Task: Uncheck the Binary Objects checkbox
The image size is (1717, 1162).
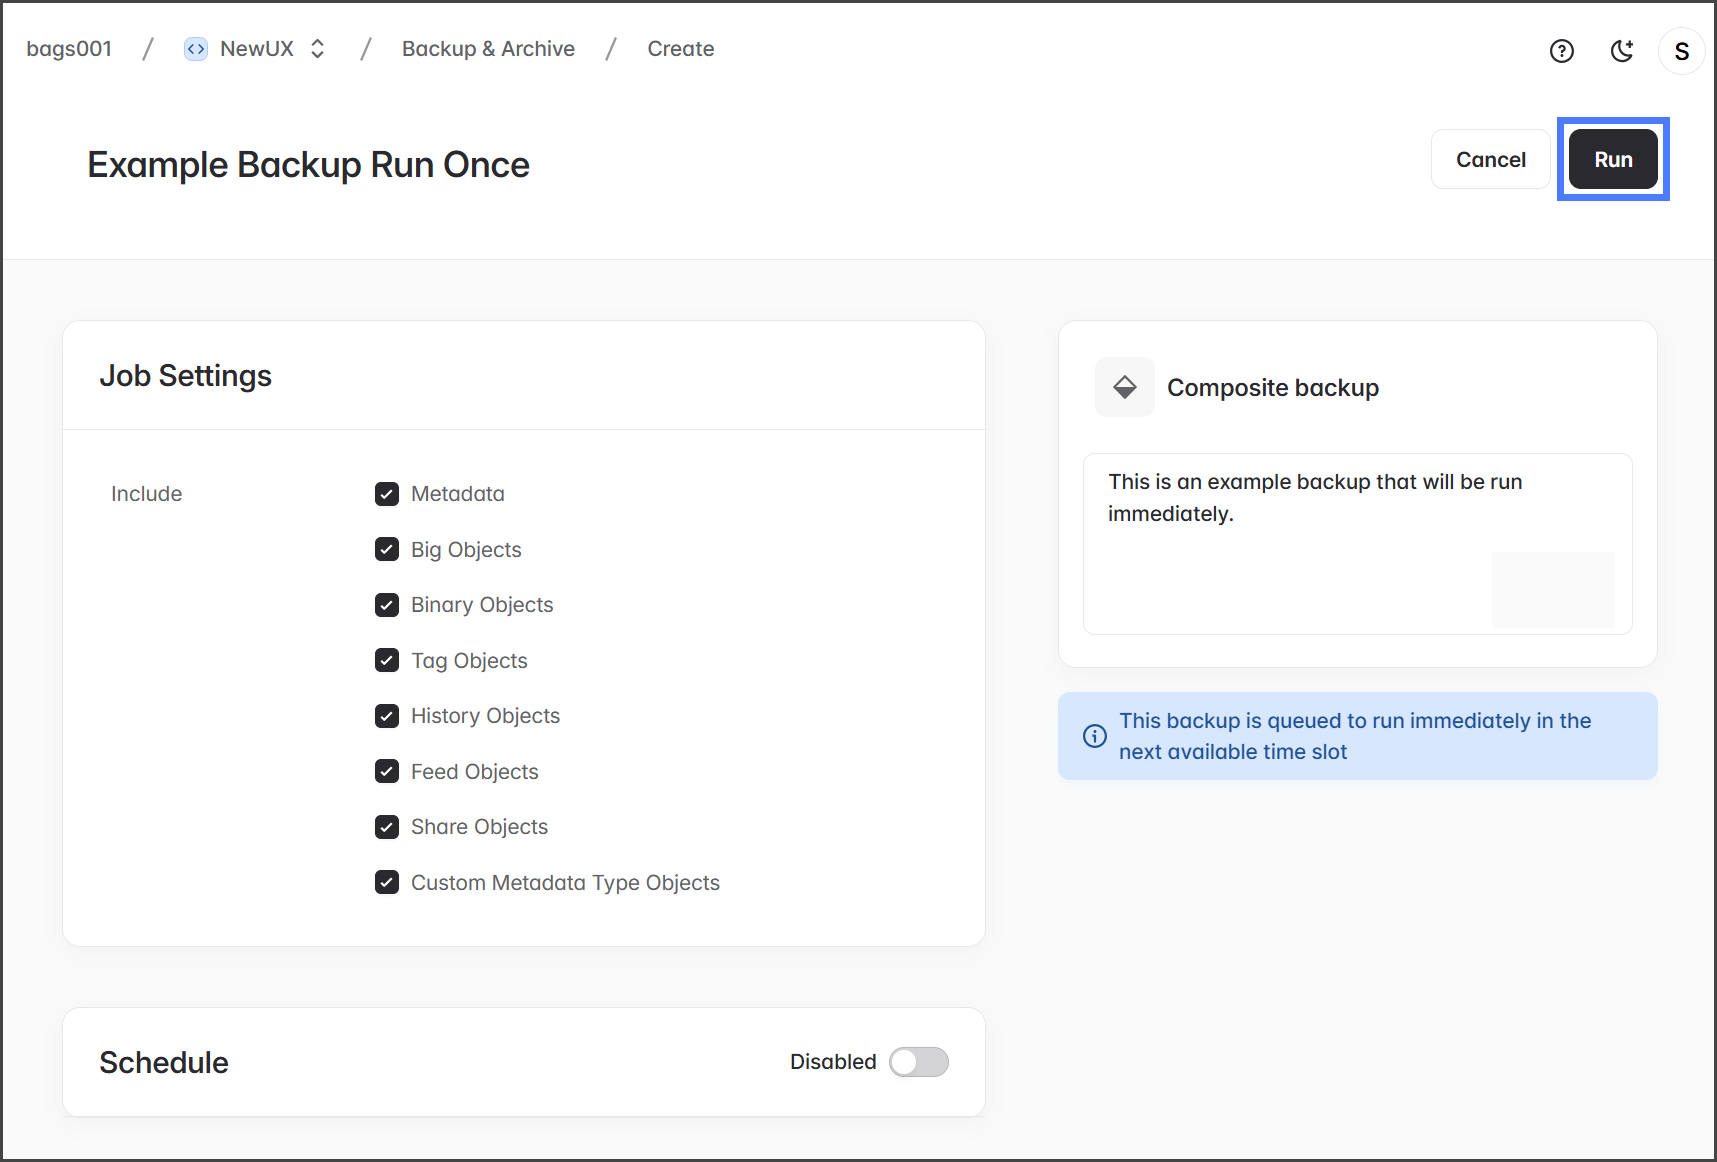Action: [x=387, y=605]
